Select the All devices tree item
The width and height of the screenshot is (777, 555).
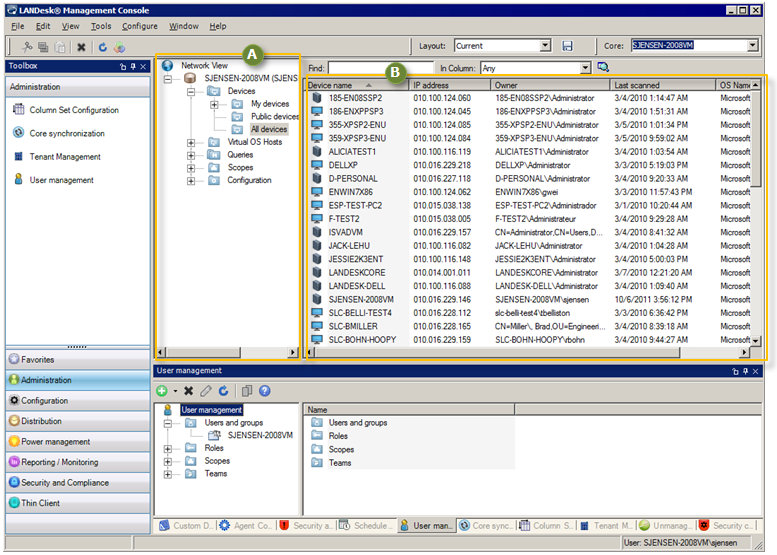tap(269, 129)
